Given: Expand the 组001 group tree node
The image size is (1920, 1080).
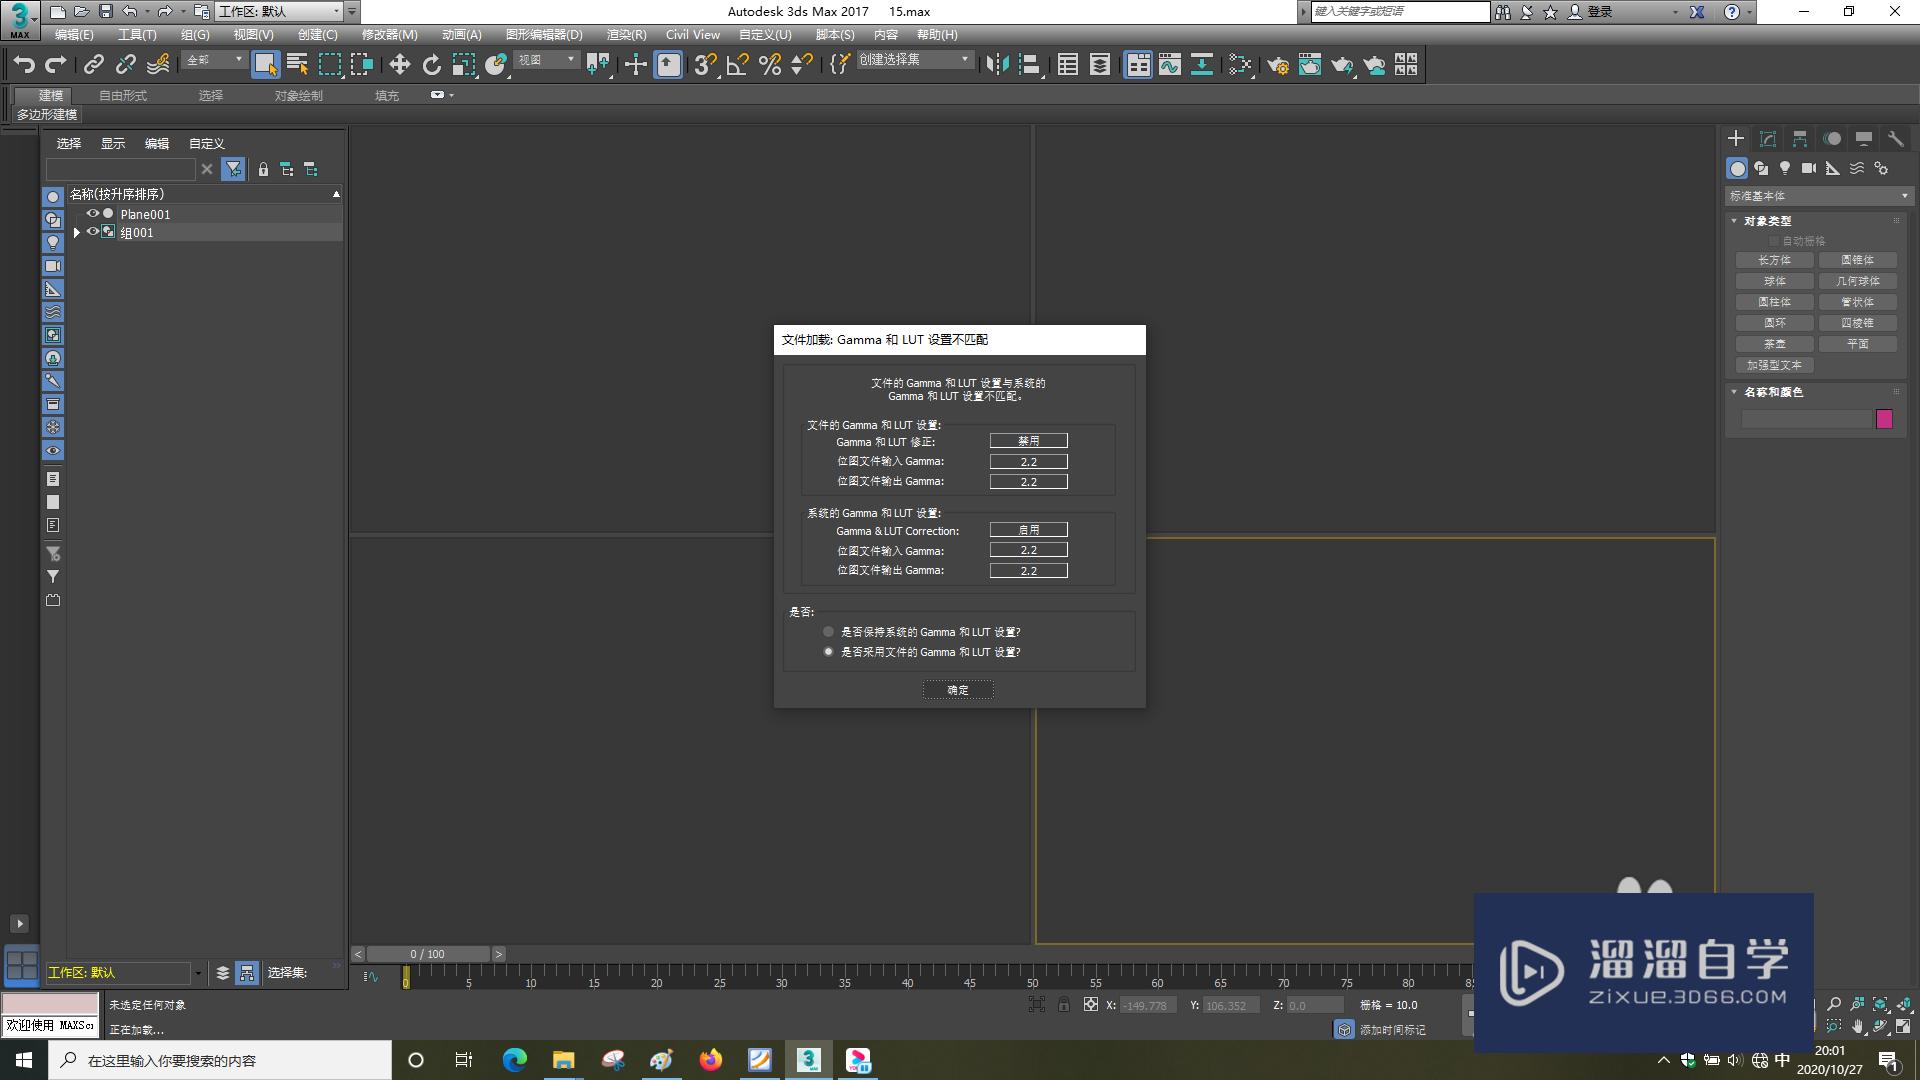Looking at the screenshot, I should (x=76, y=232).
